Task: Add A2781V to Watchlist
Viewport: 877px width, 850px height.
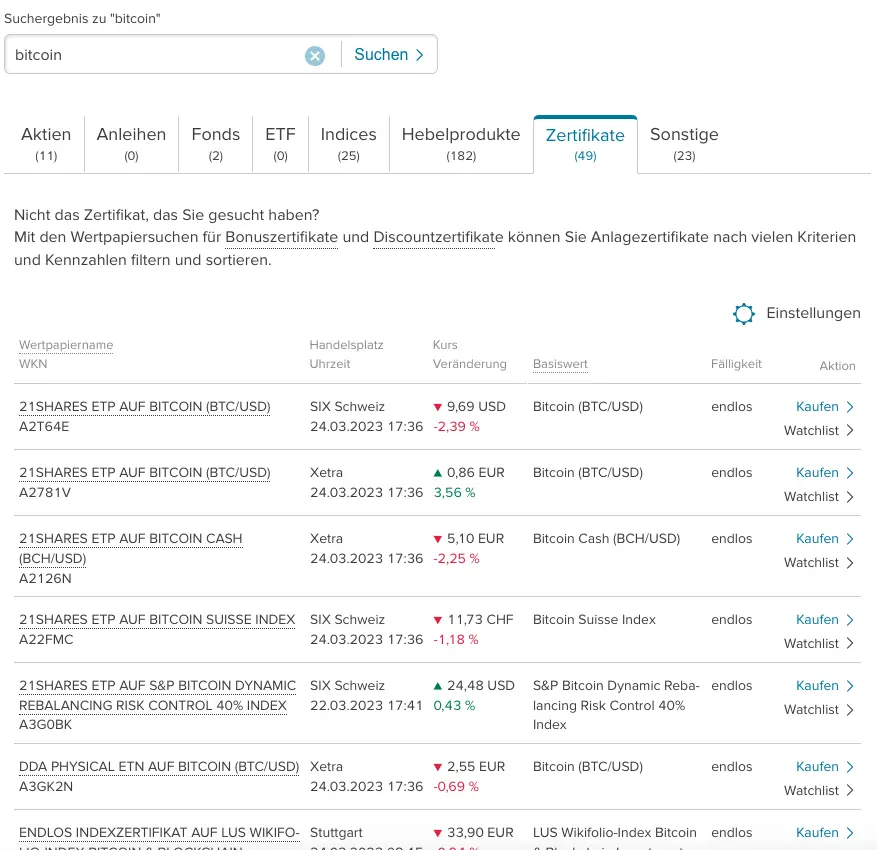Action: pos(818,497)
